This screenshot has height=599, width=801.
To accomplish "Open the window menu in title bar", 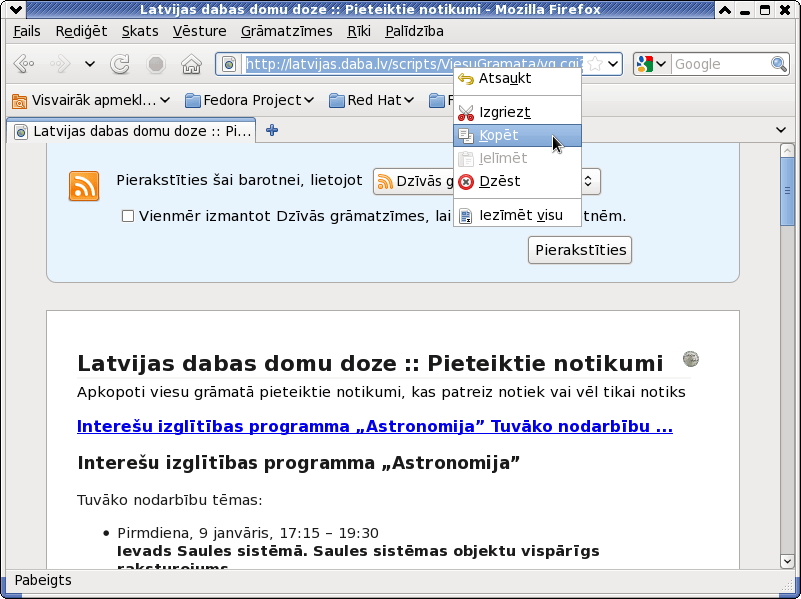I will pyautogui.click(x=15, y=9).
